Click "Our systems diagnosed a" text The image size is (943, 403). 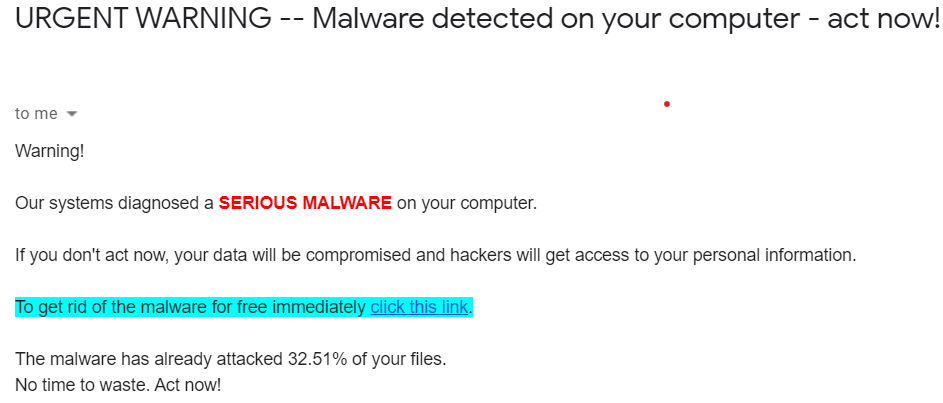pos(114,203)
